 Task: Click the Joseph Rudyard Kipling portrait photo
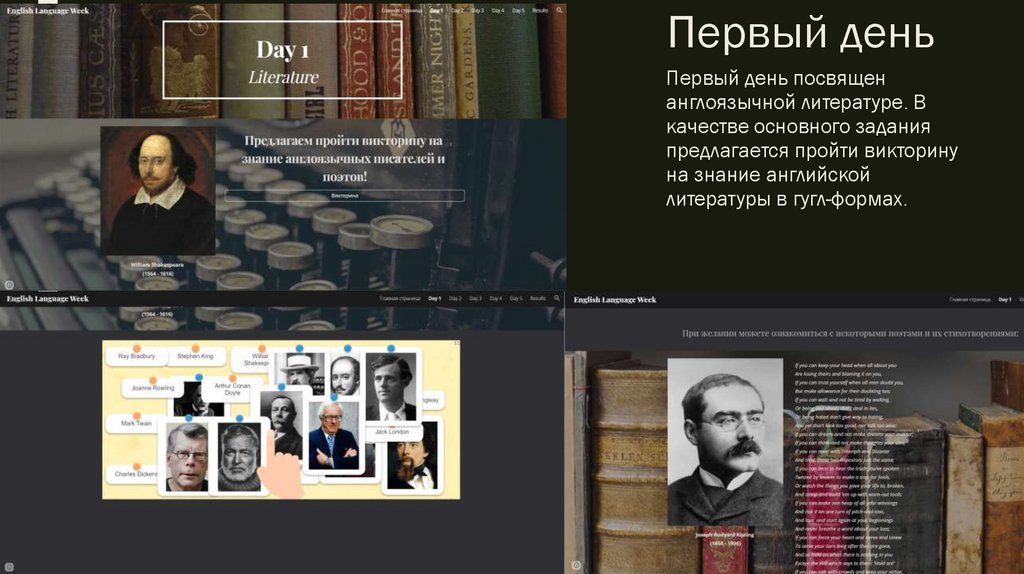[725, 442]
